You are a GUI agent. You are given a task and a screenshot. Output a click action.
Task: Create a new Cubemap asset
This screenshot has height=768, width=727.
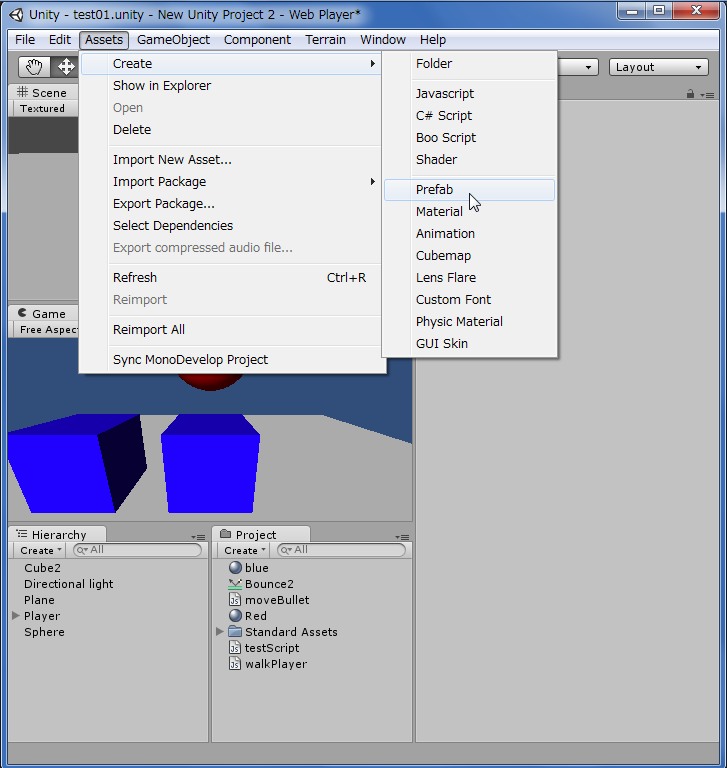tap(469, 256)
